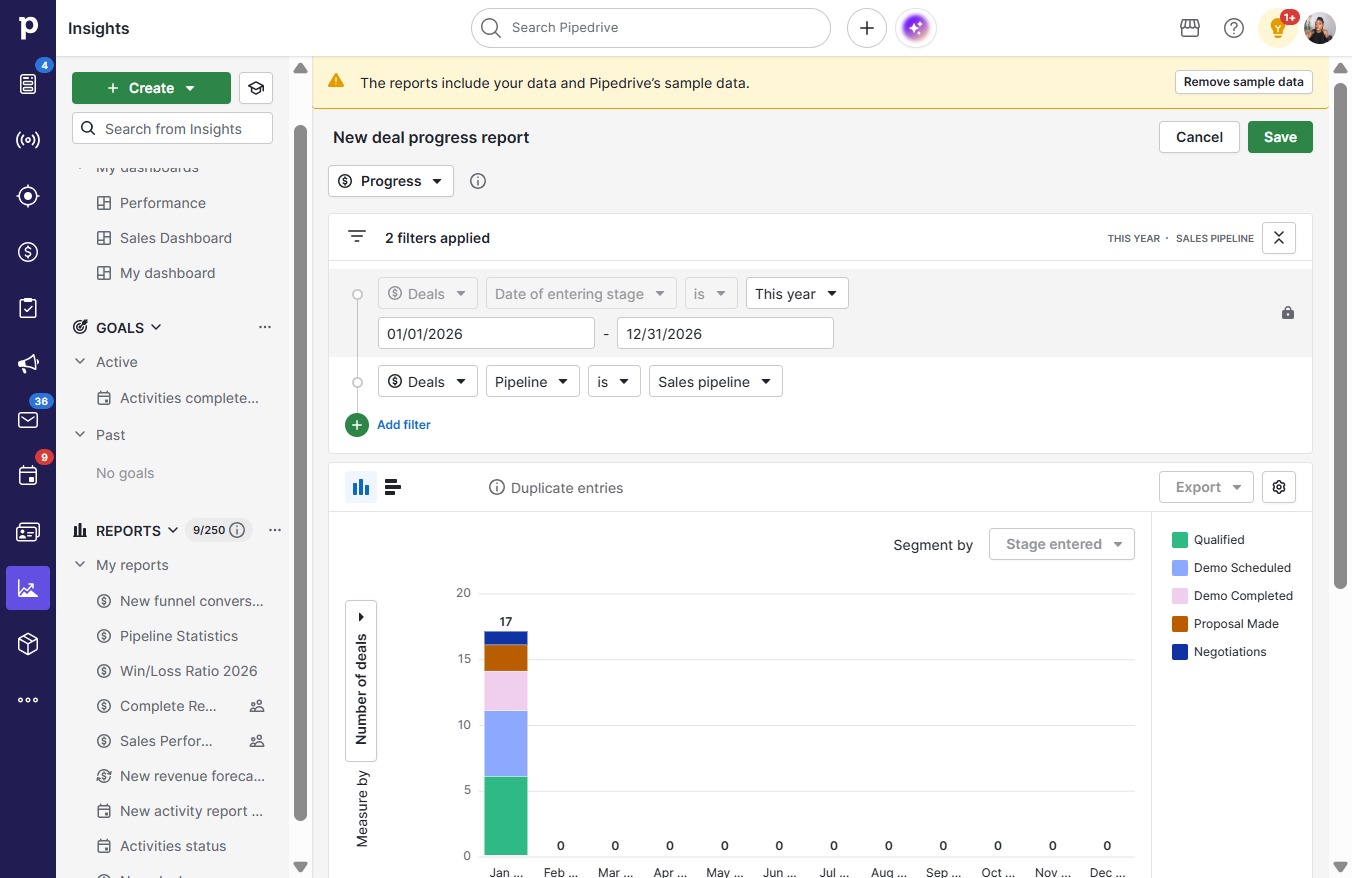Collapse the filters panel button
The image size is (1352, 878).
pyautogui.click(x=1279, y=238)
